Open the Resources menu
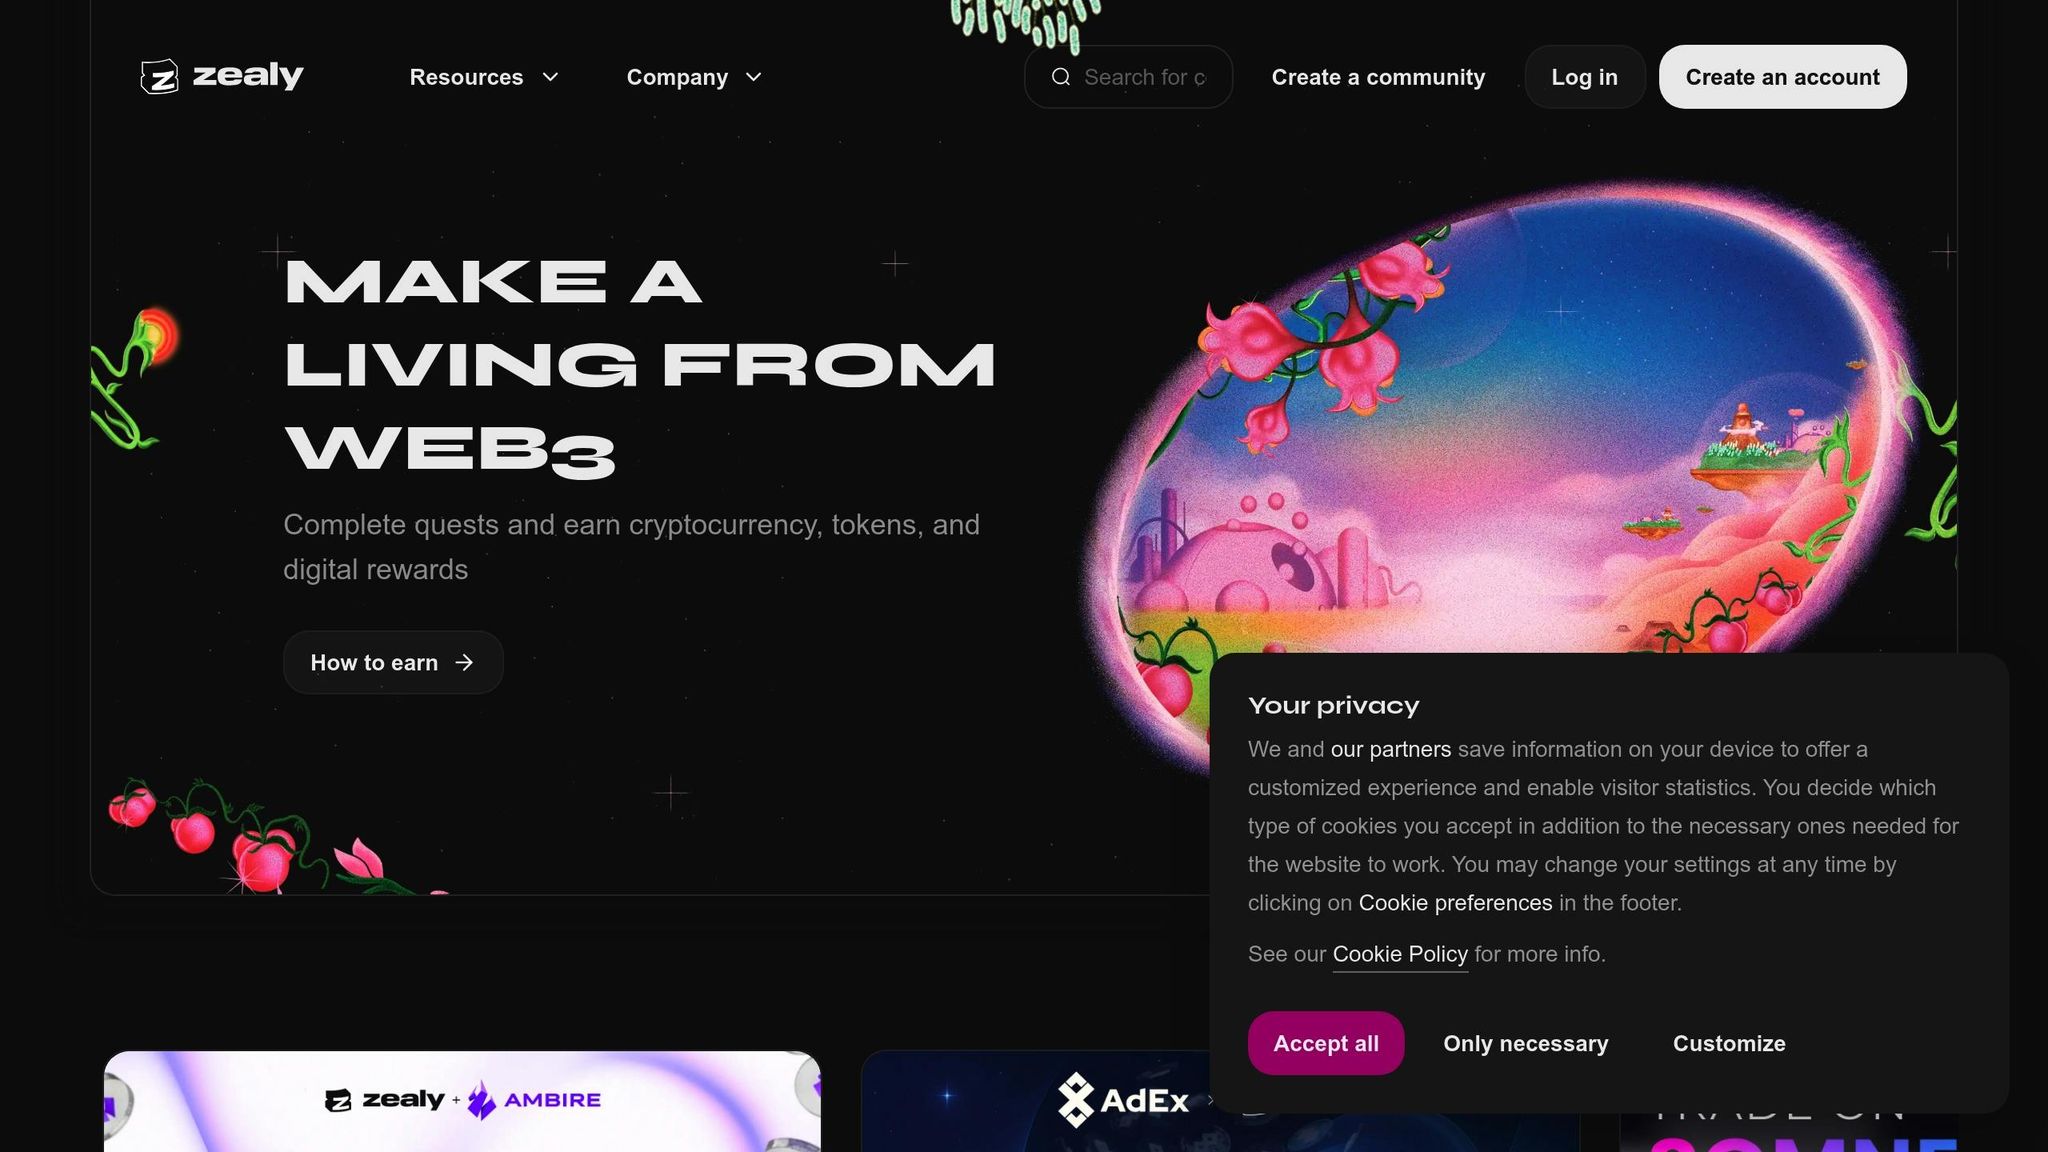 484,77
